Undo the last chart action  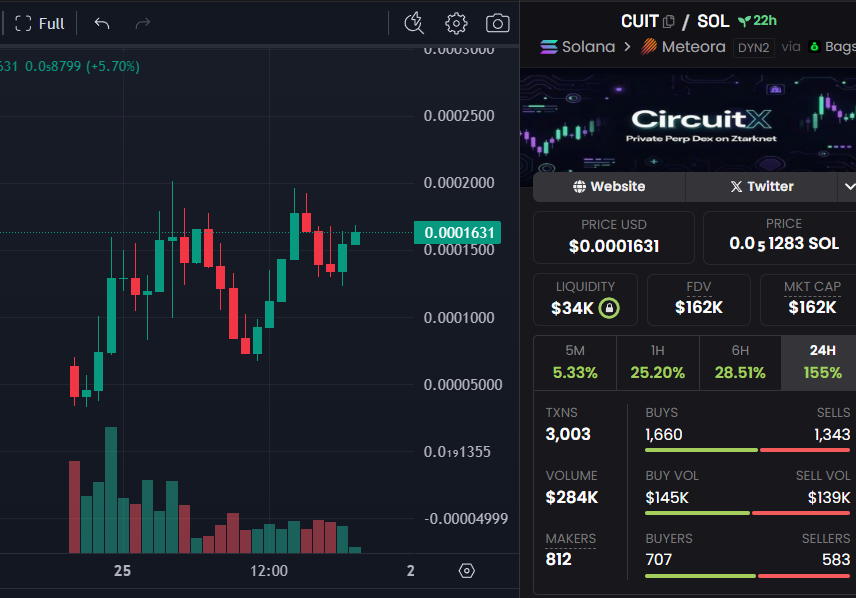102,23
